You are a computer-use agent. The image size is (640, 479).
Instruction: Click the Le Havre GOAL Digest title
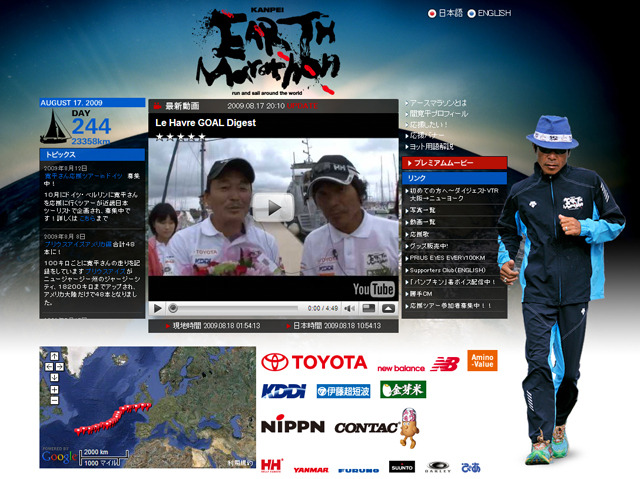click(205, 123)
